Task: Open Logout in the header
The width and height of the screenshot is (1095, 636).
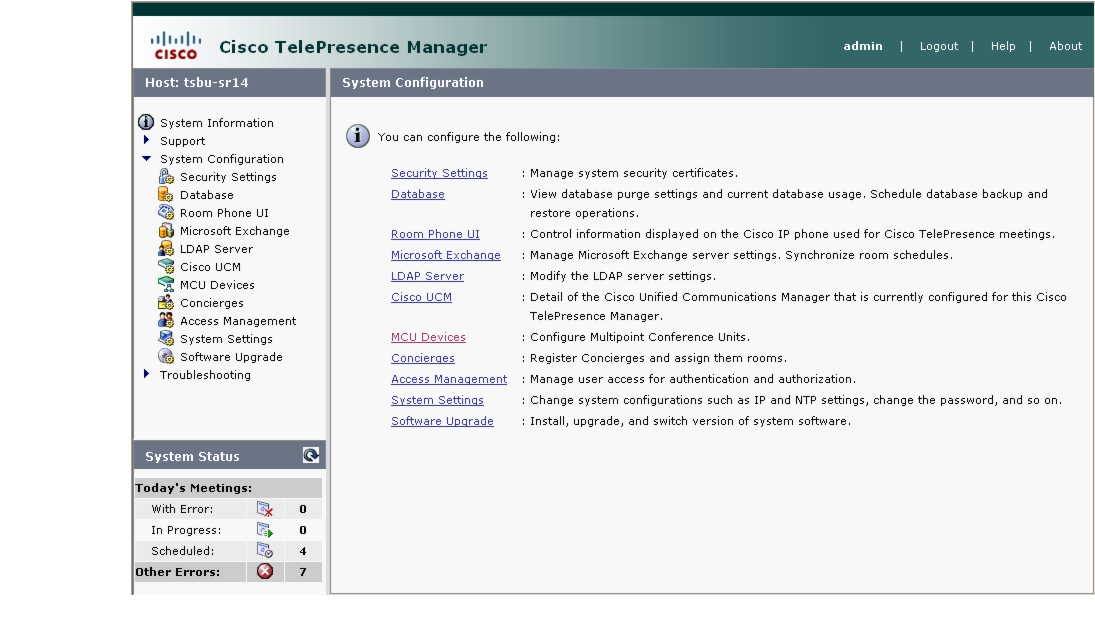Action: [x=939, y=46]
